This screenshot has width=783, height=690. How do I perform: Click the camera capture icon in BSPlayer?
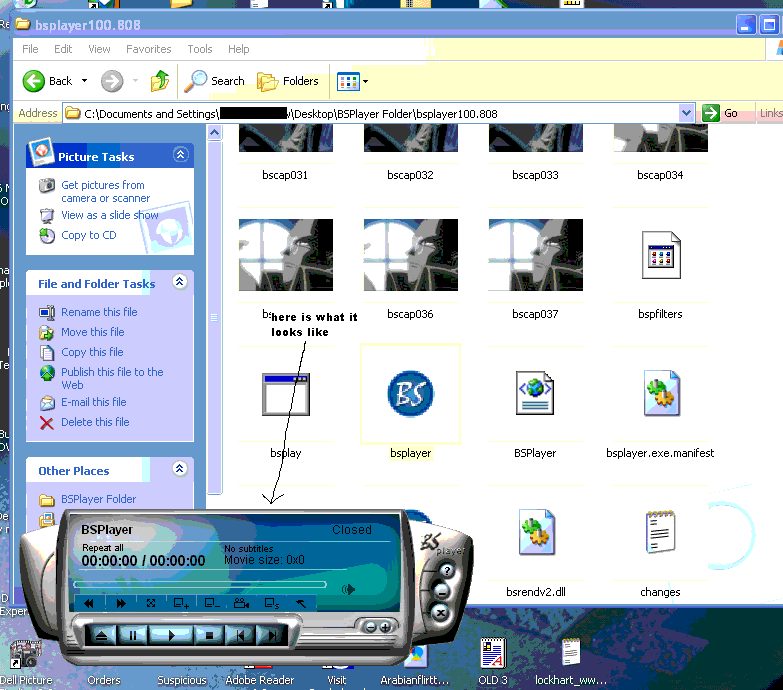(x=241, y=603)
